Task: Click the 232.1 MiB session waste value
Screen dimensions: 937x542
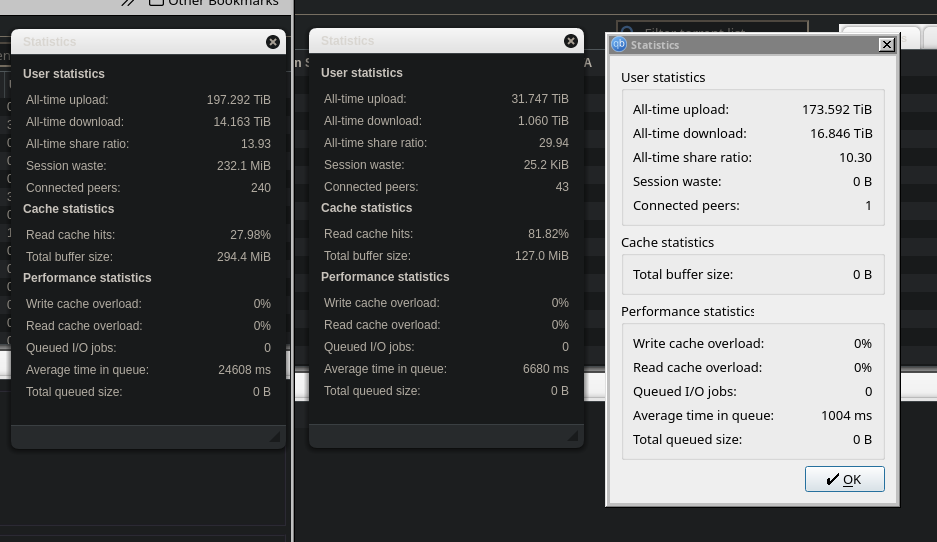Action: 244,166
